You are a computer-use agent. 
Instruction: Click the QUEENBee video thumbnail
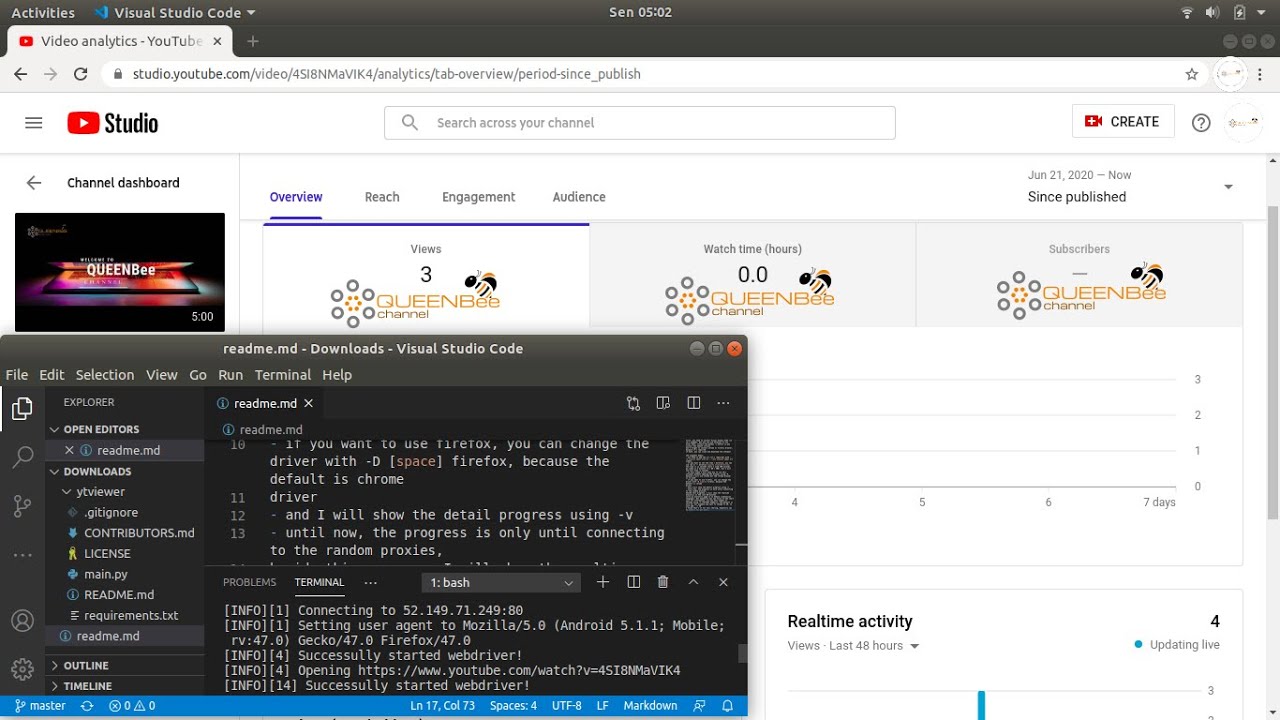[120, 272]
